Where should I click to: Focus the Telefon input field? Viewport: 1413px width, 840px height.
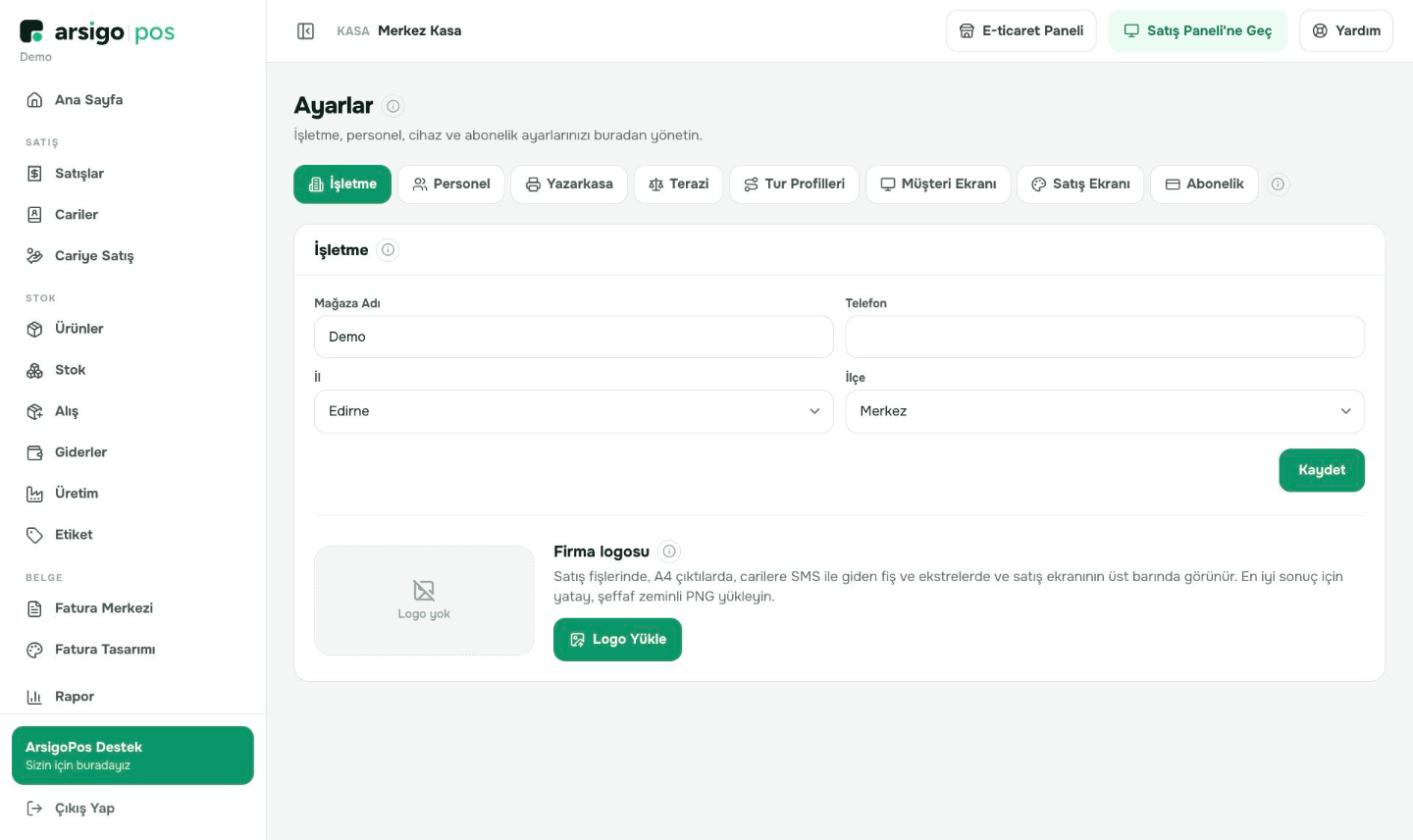pos(1105,337)
